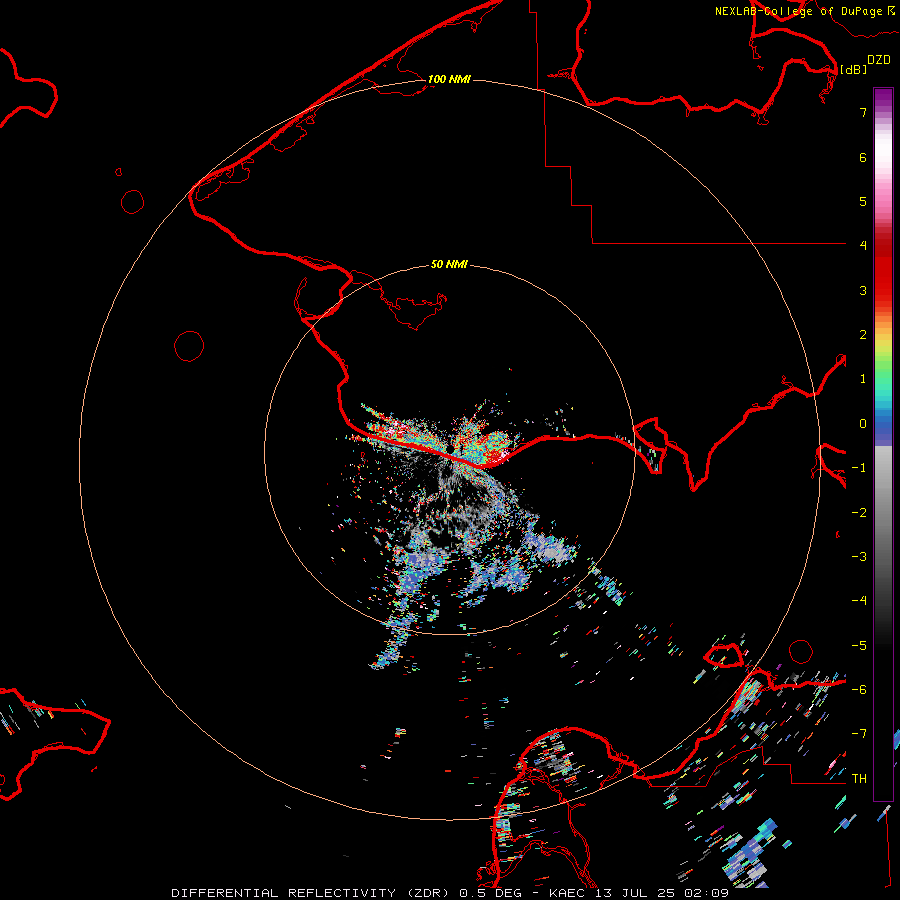This screenshot has width=900, height=900.
Task: Click the (ZDR) abbreviation in the caption
Action: (x=427, y=893)
